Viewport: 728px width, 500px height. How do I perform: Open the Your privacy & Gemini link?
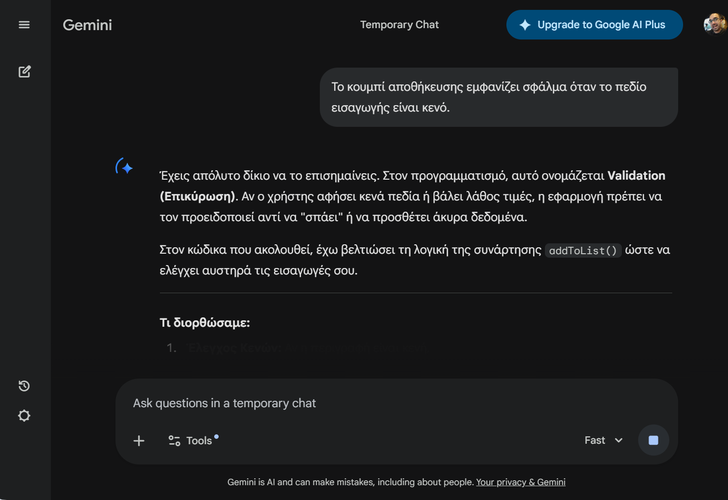520,482
